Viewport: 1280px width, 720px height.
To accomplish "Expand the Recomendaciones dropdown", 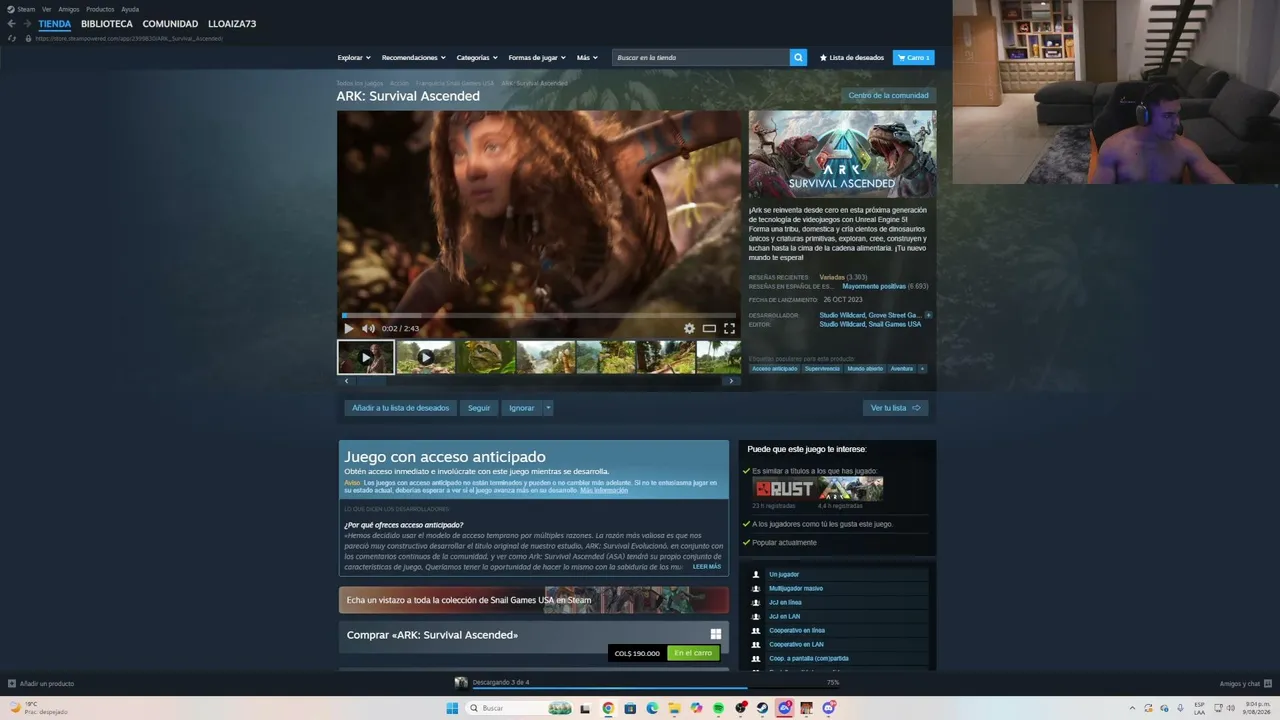I will (413, 58).
